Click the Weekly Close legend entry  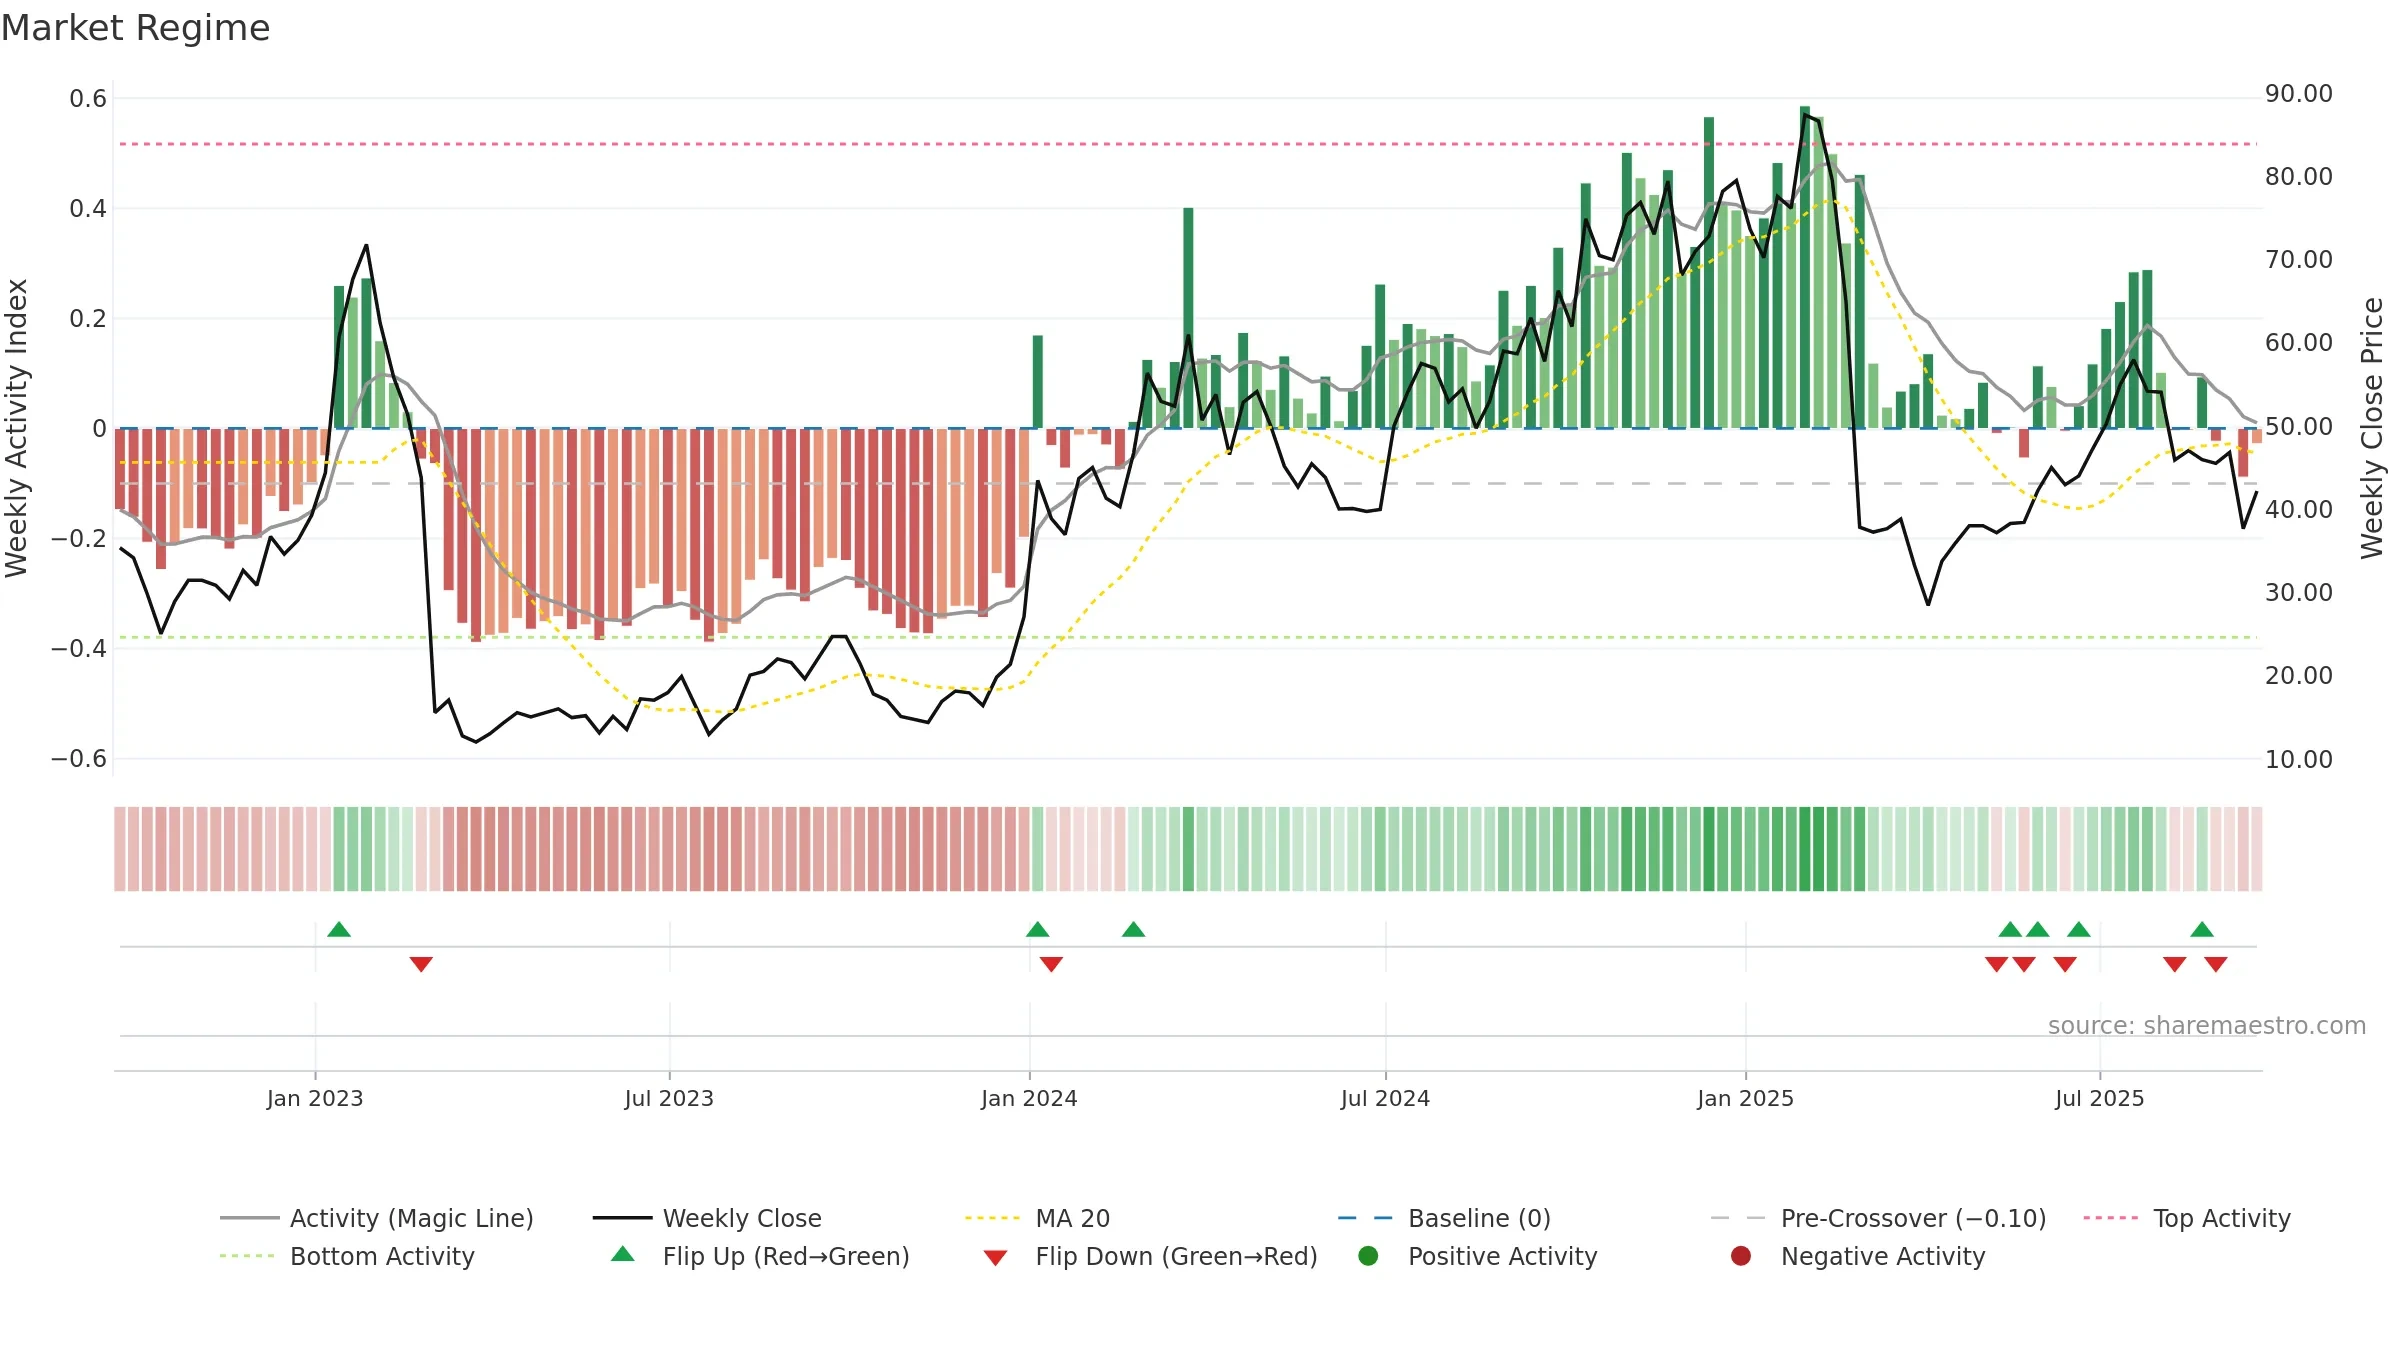click(707, 1218)
